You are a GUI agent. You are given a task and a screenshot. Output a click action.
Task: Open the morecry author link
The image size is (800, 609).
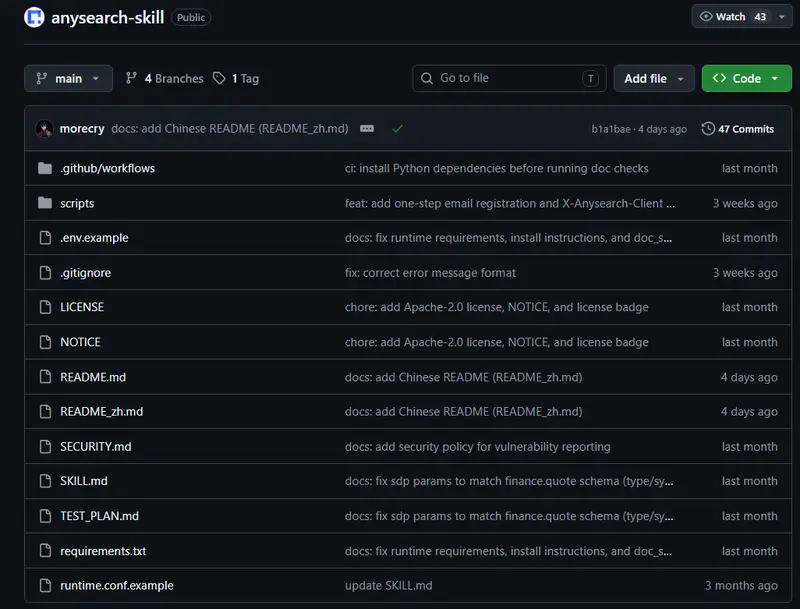[82, 129]
